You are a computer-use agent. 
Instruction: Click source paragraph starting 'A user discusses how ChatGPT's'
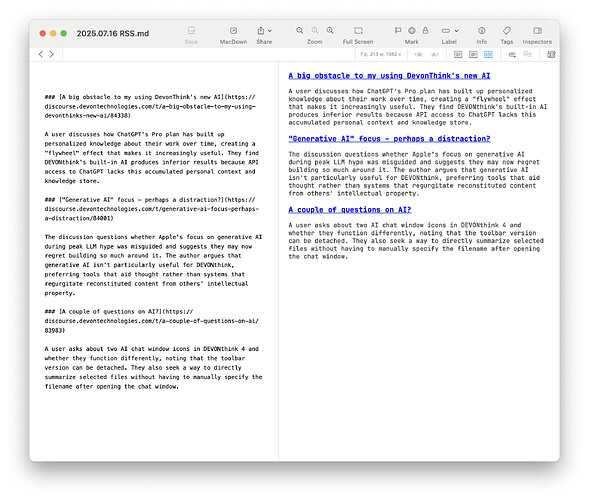pyautogui.click(x=152, y=157)
